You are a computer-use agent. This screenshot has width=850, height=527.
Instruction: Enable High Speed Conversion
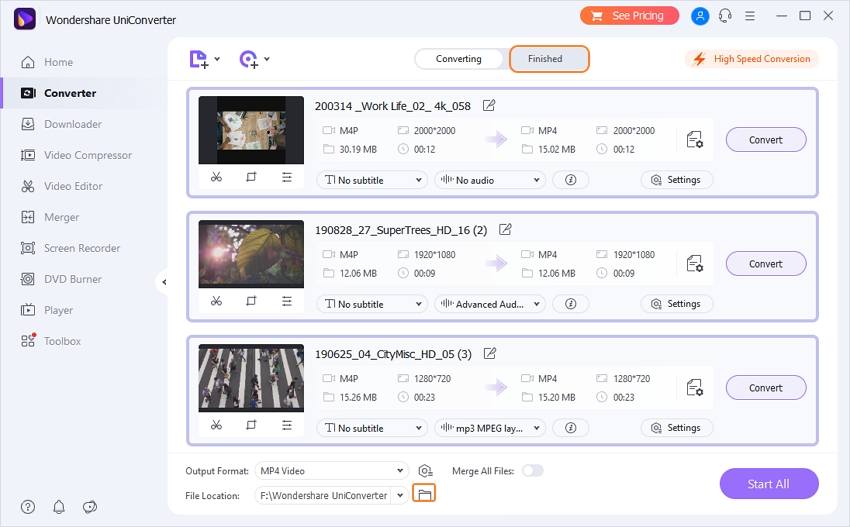[x=752, y=59]
